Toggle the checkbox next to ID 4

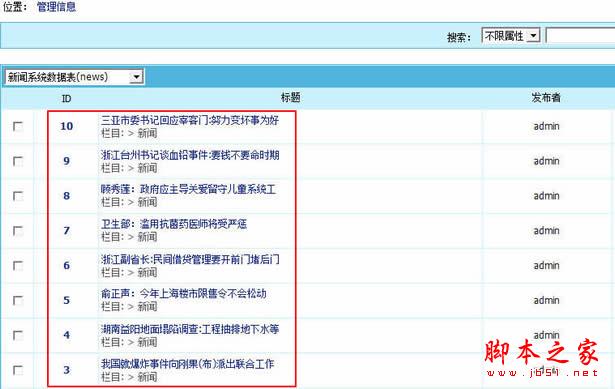pos(18,336)
